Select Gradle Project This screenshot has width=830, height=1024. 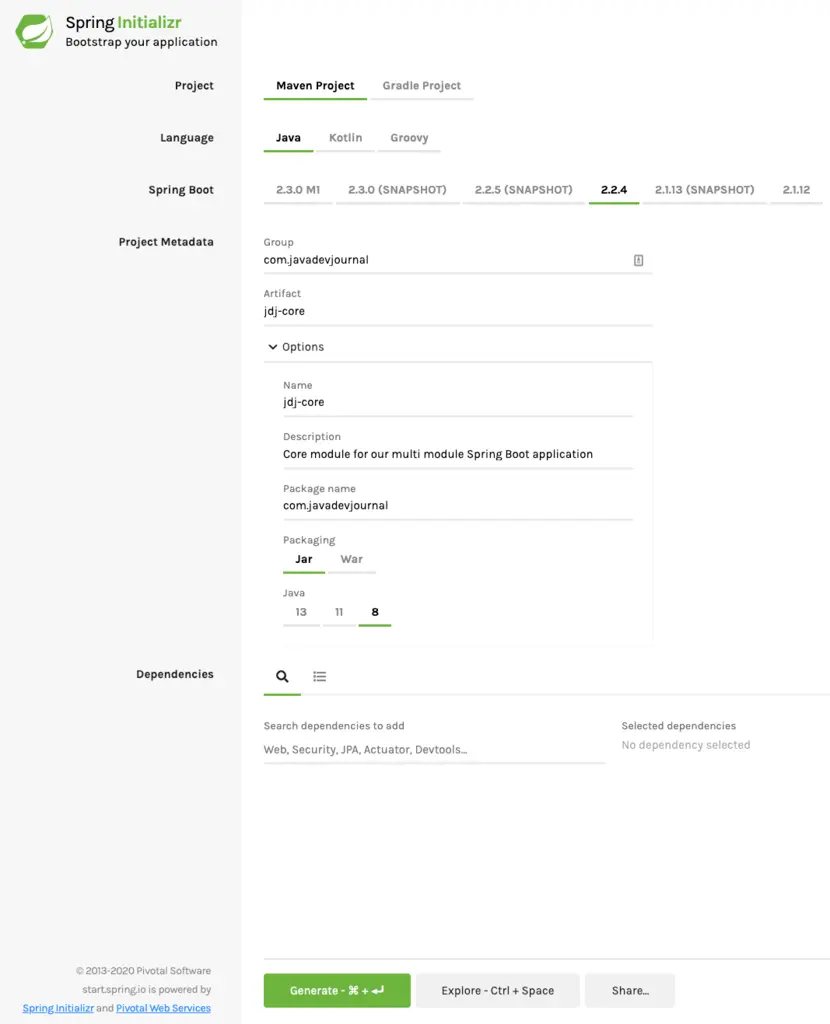[421, 86]
